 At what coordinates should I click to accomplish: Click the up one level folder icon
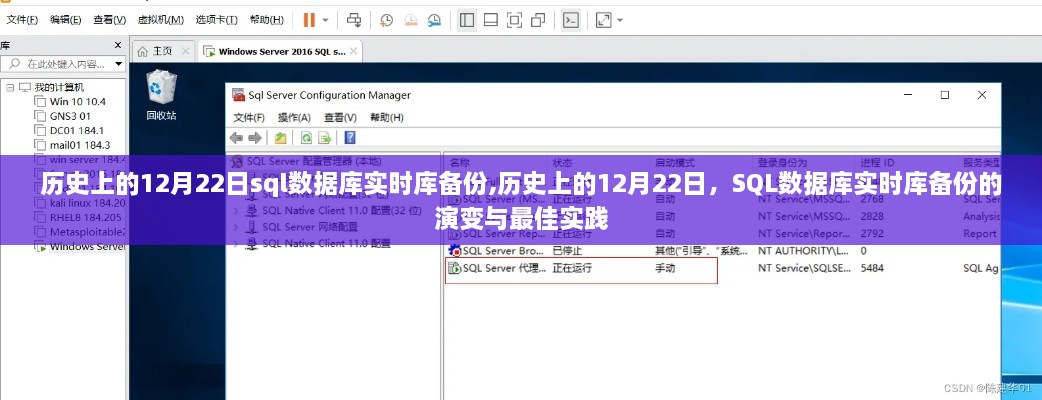click(x=280, y=138)
